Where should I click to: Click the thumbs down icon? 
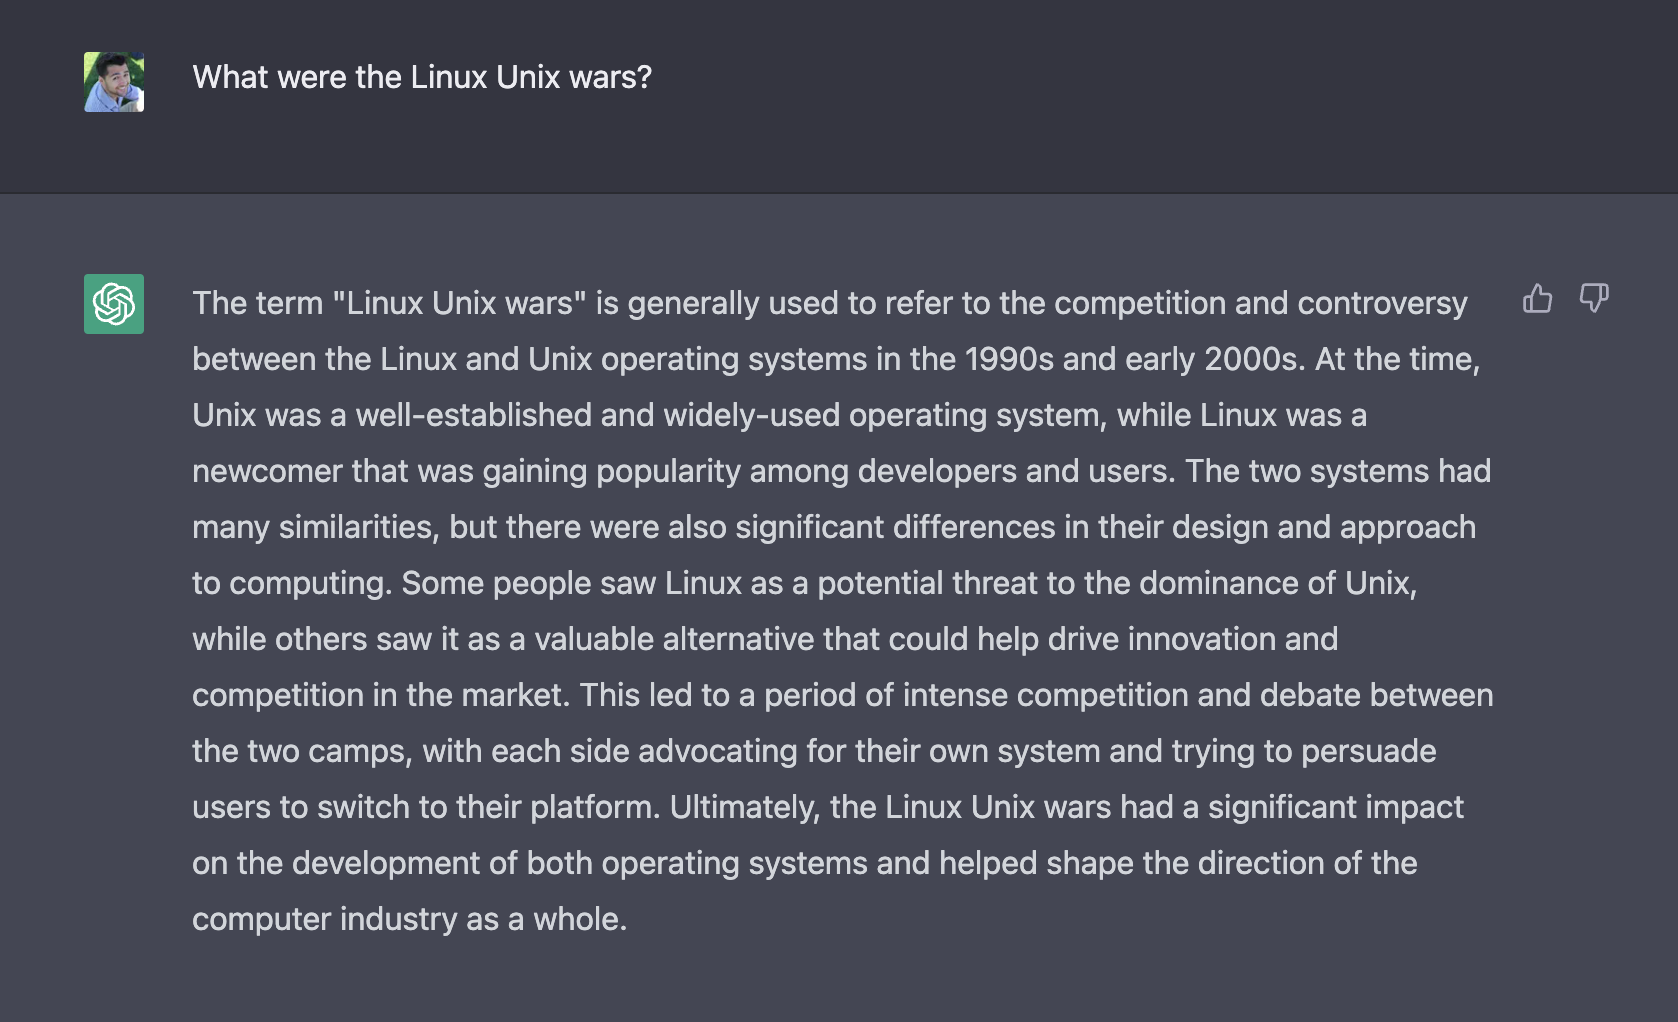1594,298
